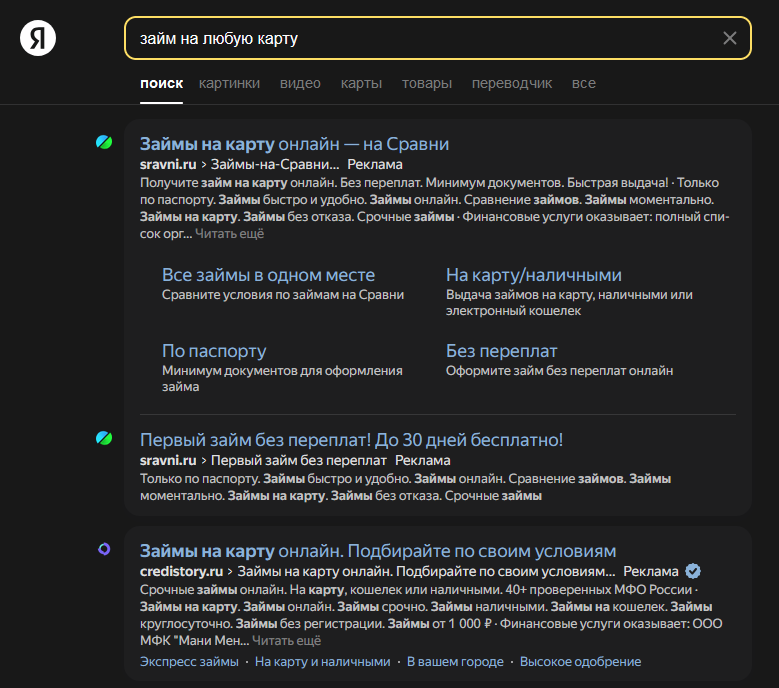This screenshot has height=688, width=779.
Task: Click Sravni favicon beside 'Первый займ без переплат'
Action: [x=104, y=438]
